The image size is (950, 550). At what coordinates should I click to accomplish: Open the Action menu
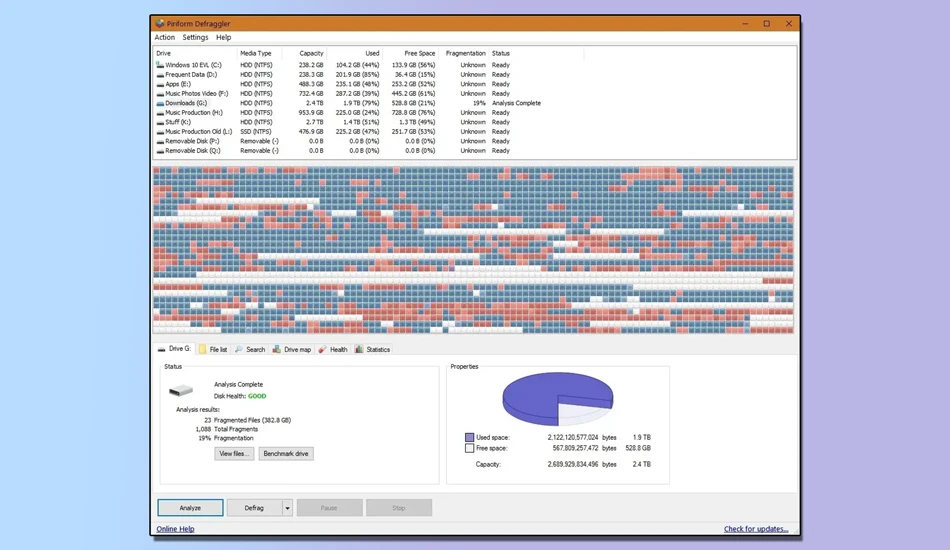(164, 38)
